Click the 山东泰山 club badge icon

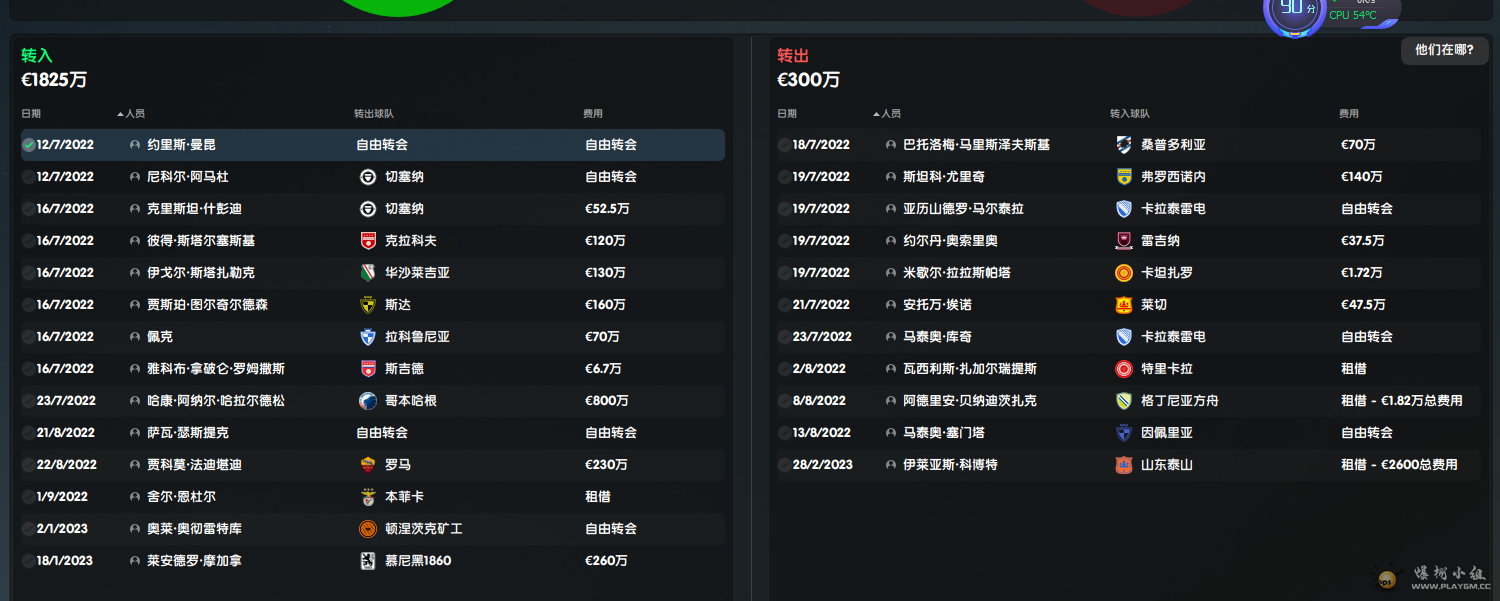point(1124,465)
